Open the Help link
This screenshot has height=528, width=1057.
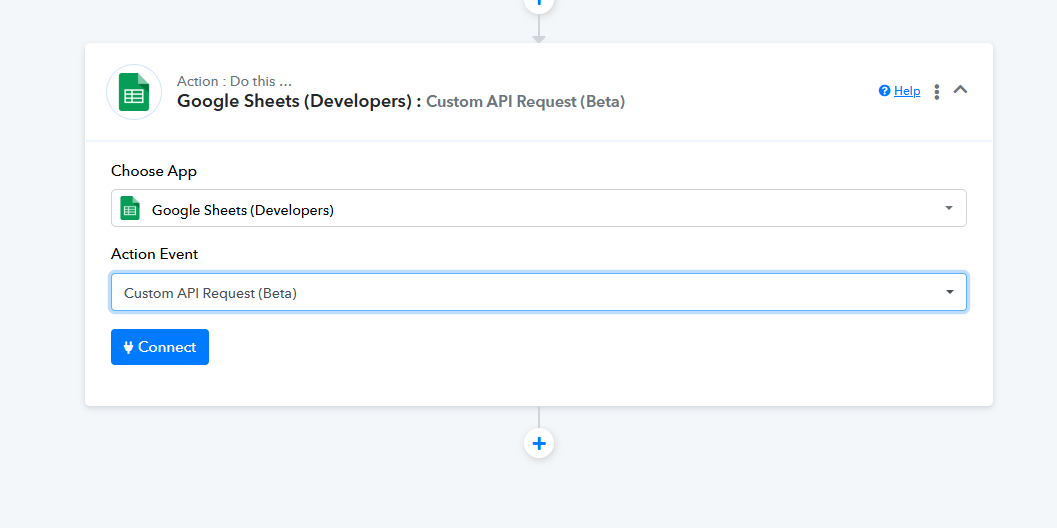907,90
